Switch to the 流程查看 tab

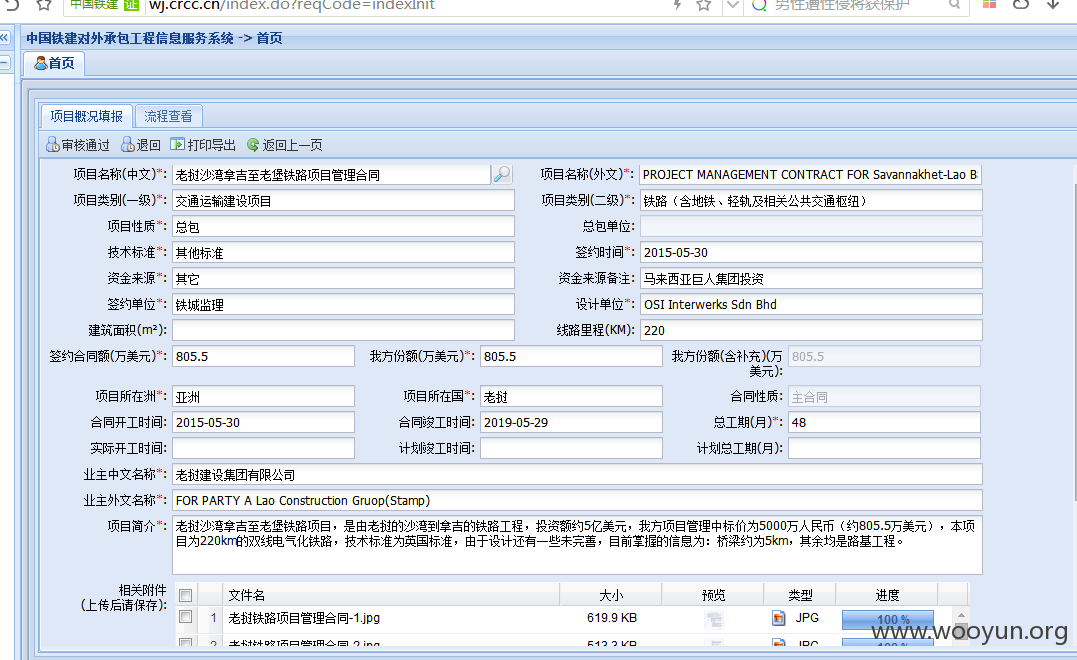pyautogui.click(x=168, y=116)
